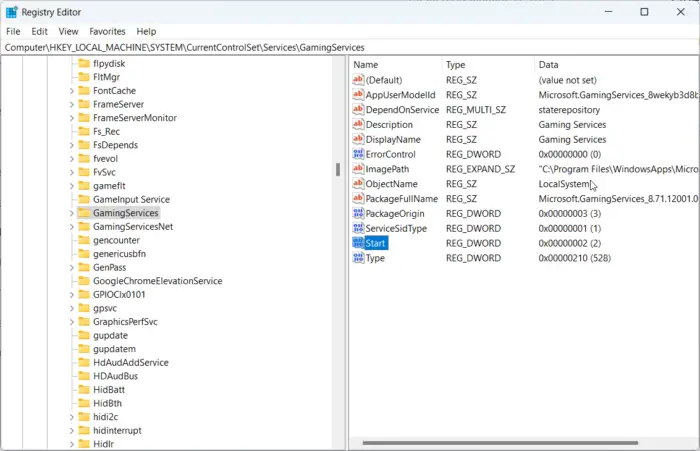This screenshot has height=451, width=700.
Task: Click the FontCache folder icon
Action: pos(84,90)
